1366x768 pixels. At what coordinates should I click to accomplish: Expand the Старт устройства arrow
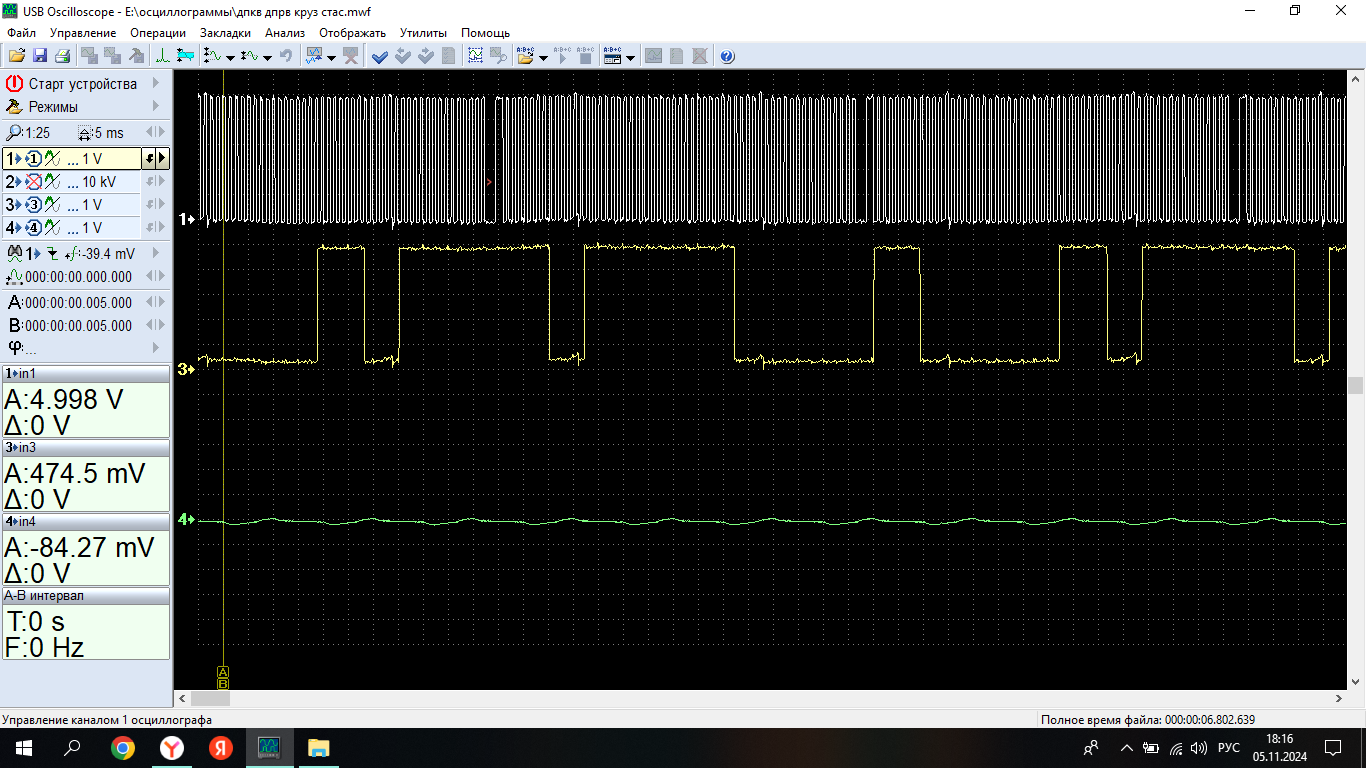[156, 83]
